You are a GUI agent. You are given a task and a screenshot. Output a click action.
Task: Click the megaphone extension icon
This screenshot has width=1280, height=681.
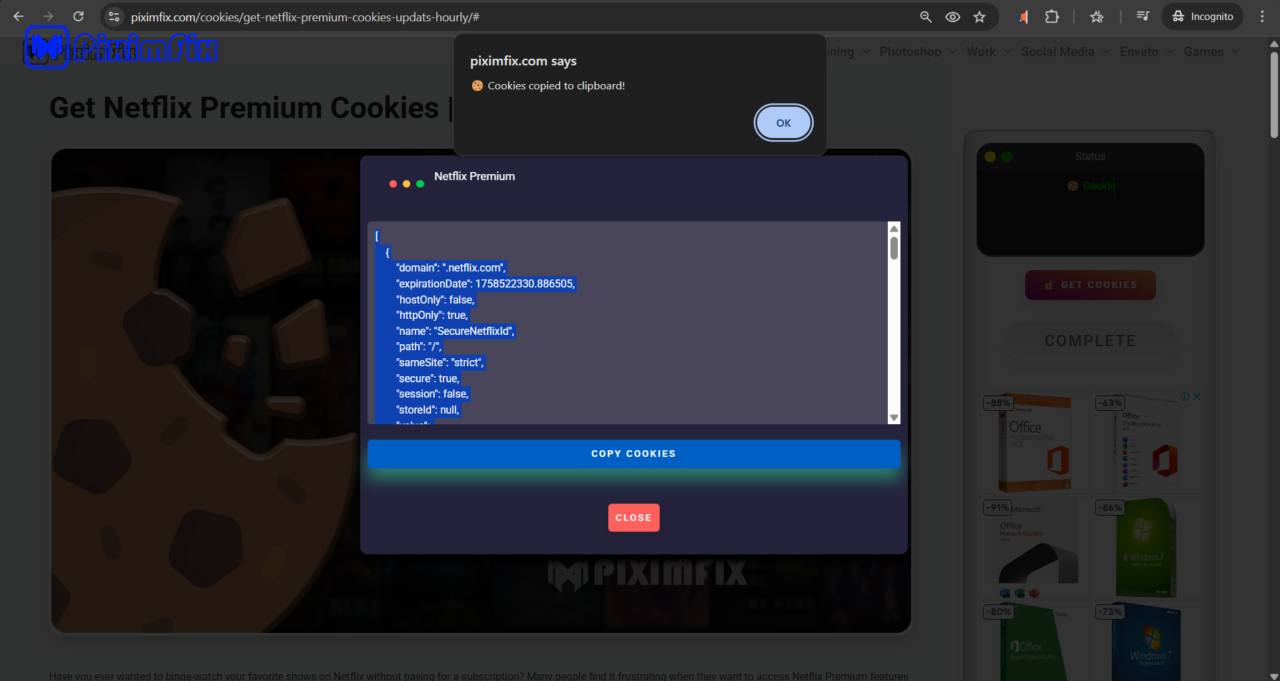coord(1024,17)
